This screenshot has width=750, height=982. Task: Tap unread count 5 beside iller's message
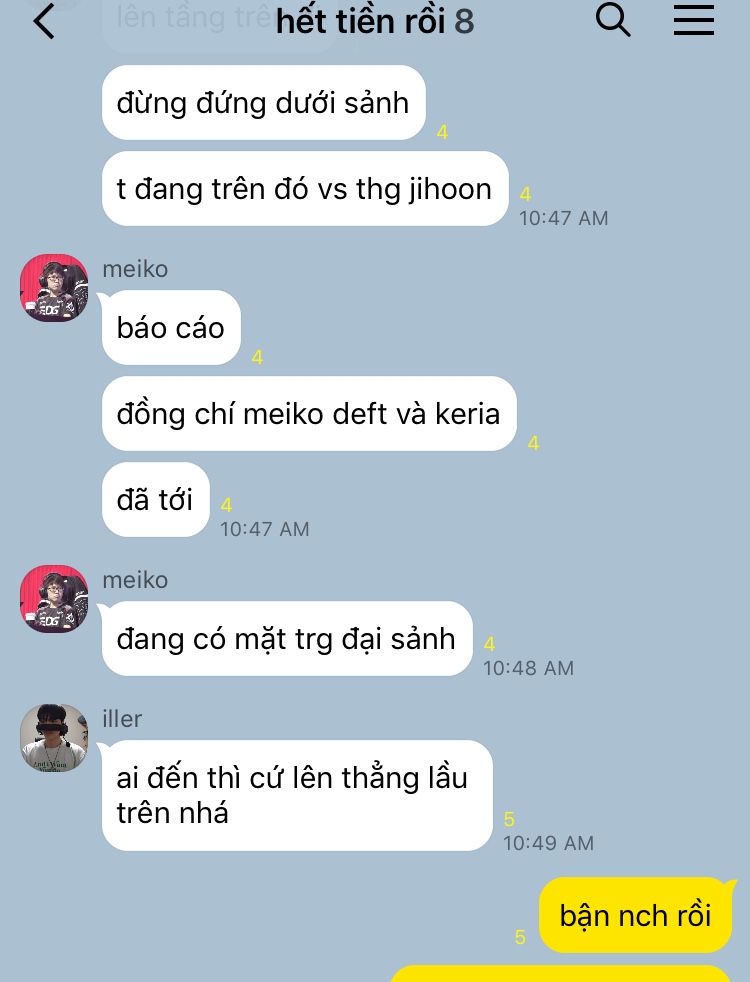(509, 819)
